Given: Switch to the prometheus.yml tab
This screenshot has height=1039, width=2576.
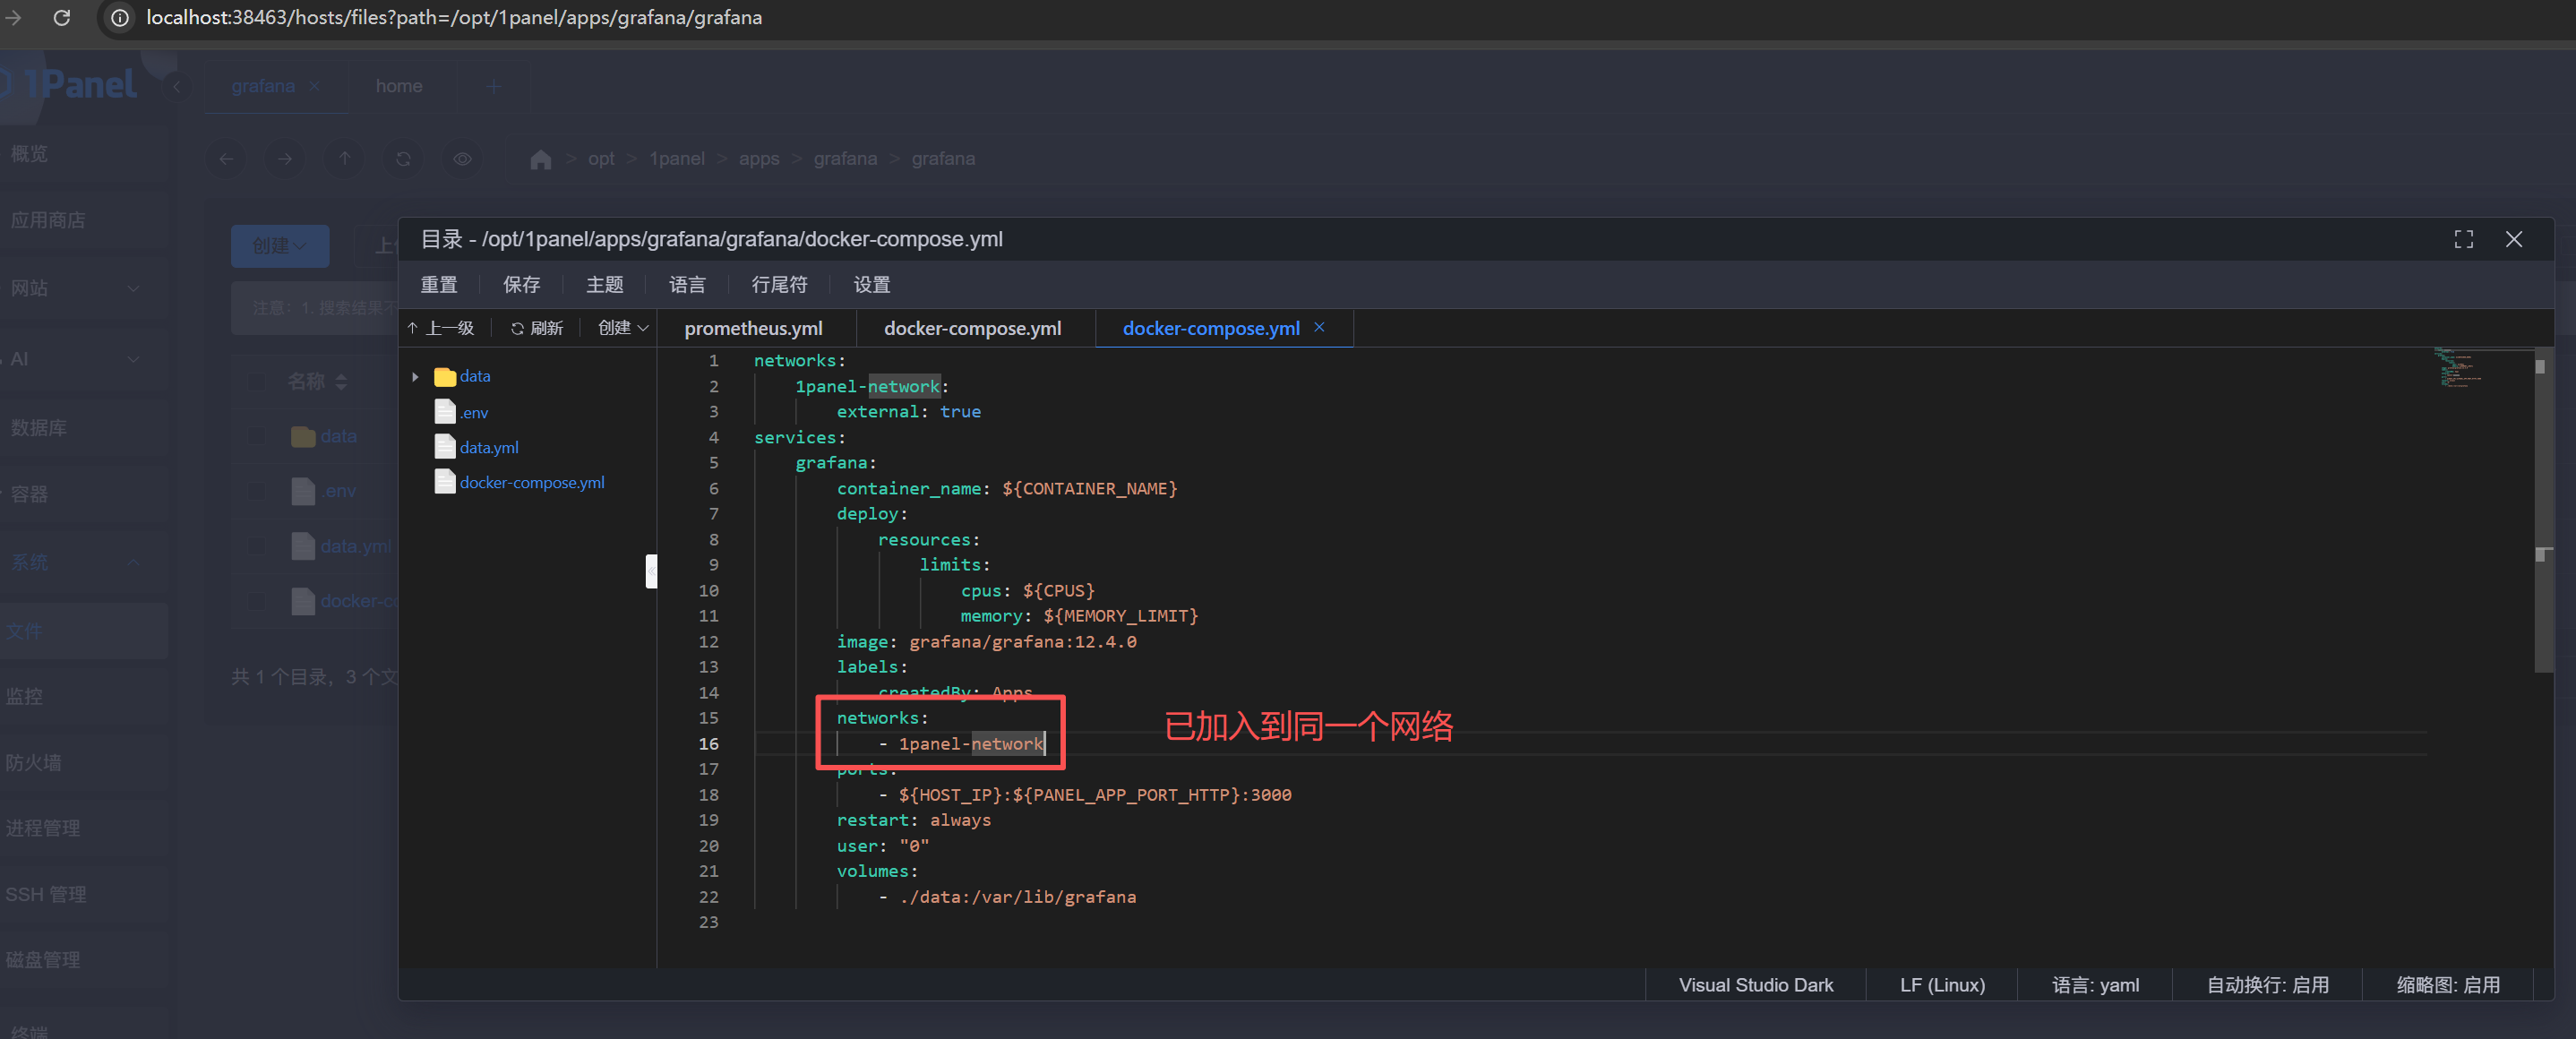Looking at the screenshot, I should tap(753, 329).
